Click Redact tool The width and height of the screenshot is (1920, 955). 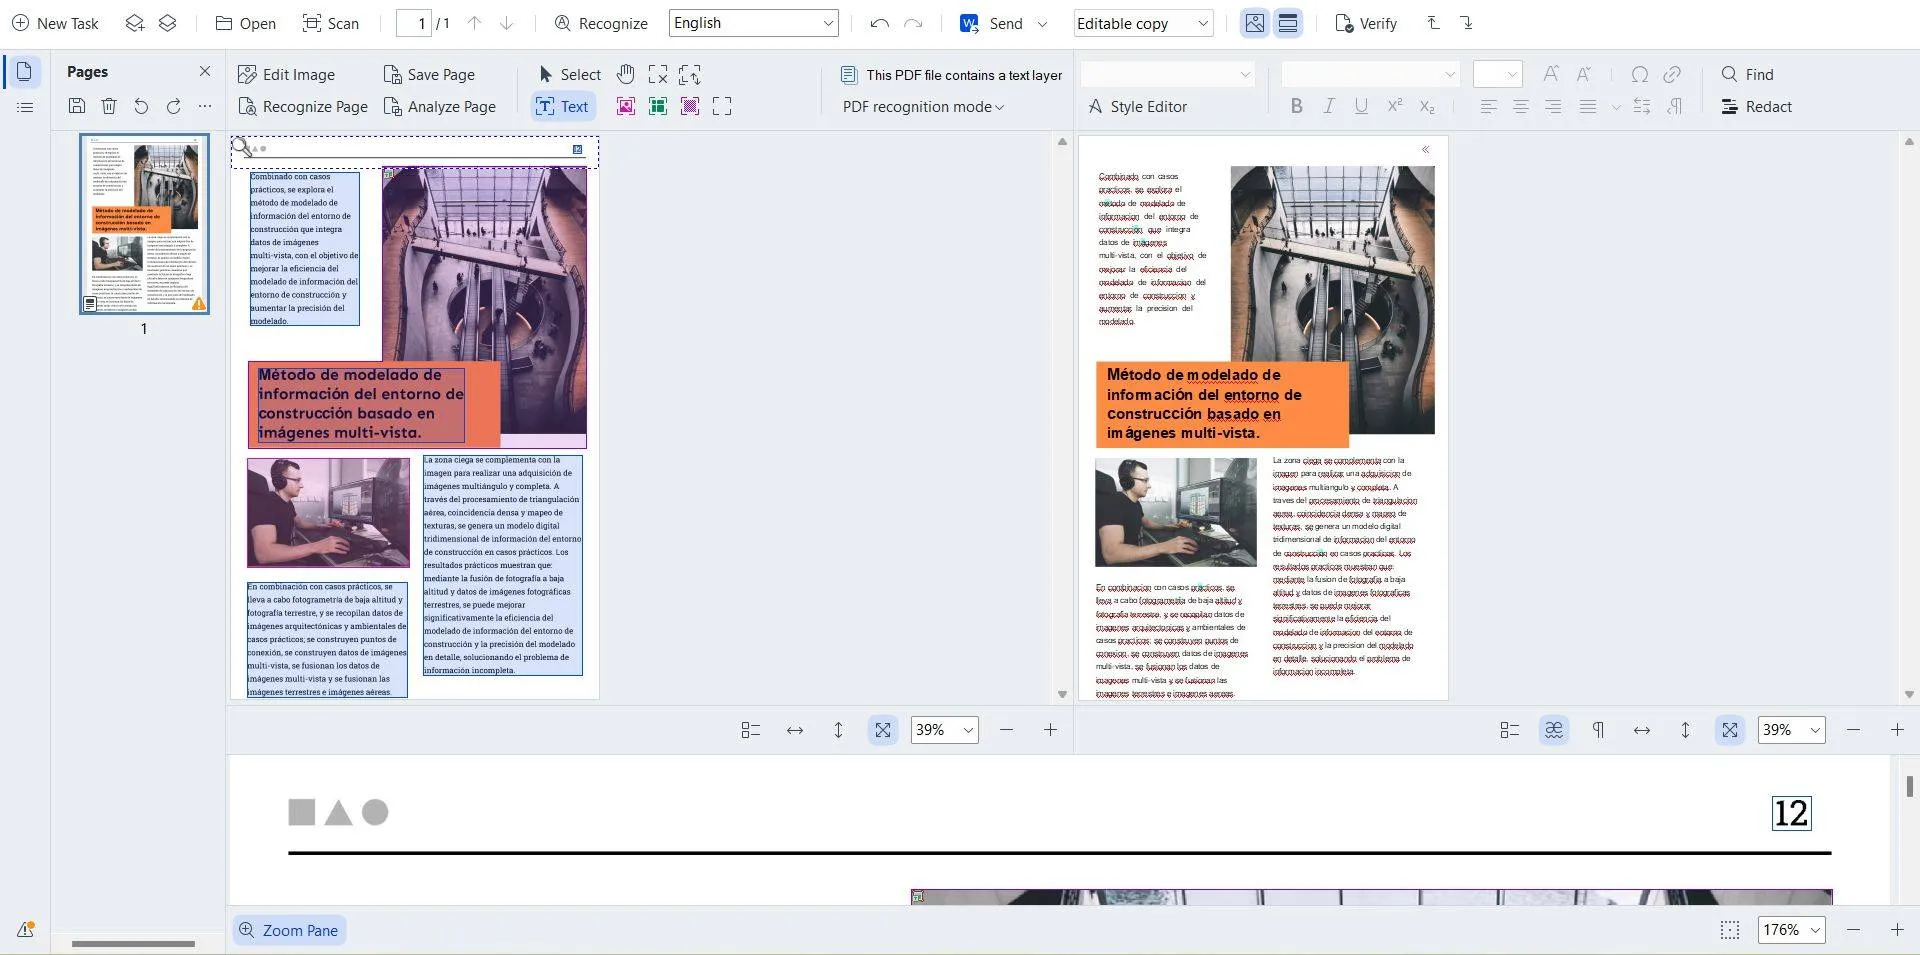[x=1756, y=106]
